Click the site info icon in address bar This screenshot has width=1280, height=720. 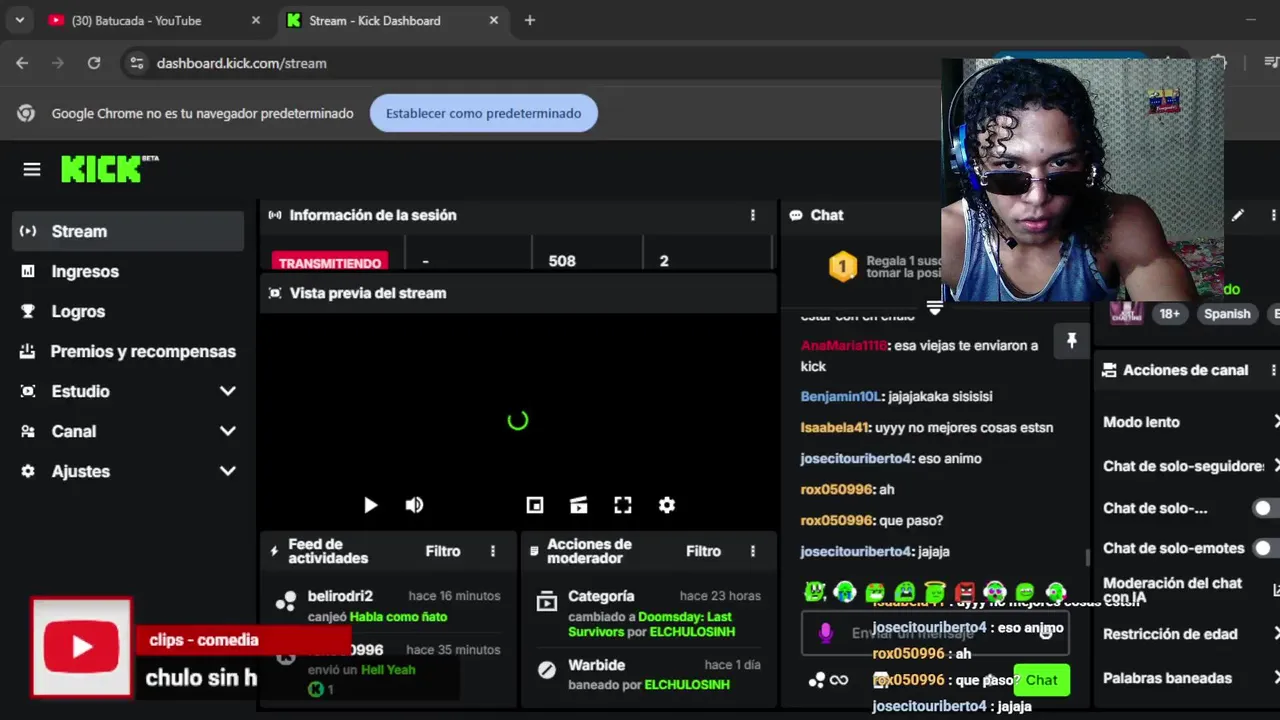pos(137,63)
